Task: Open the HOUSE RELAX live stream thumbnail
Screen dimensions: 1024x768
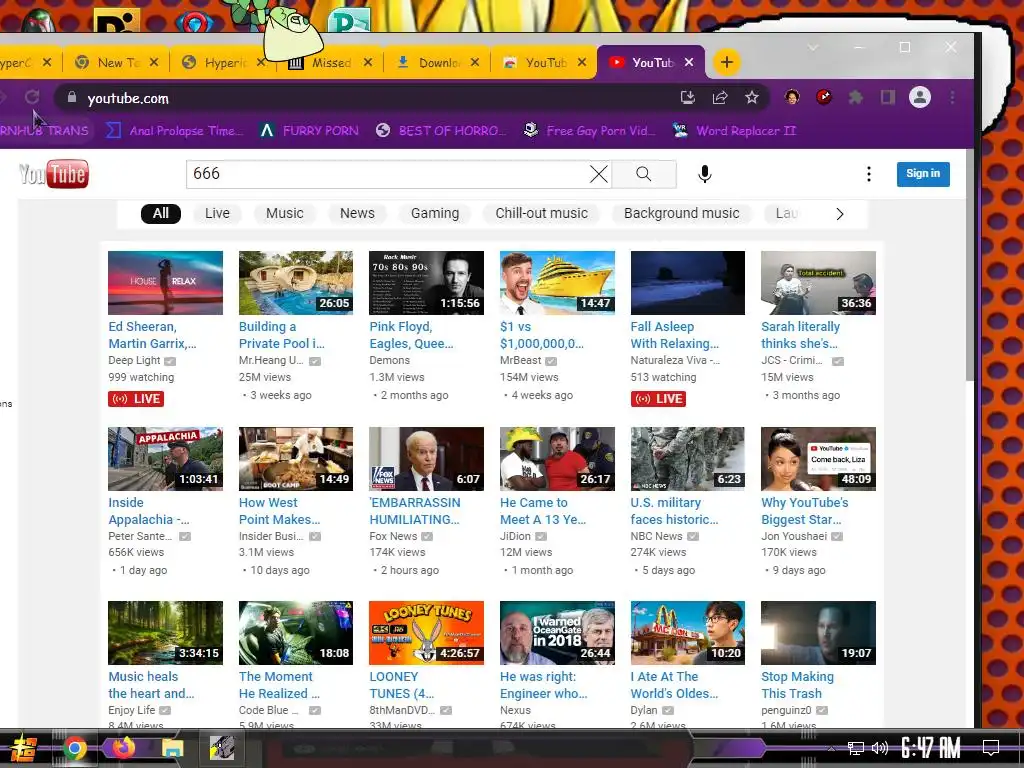Action: pyautogui.click(x=165, y=283)
